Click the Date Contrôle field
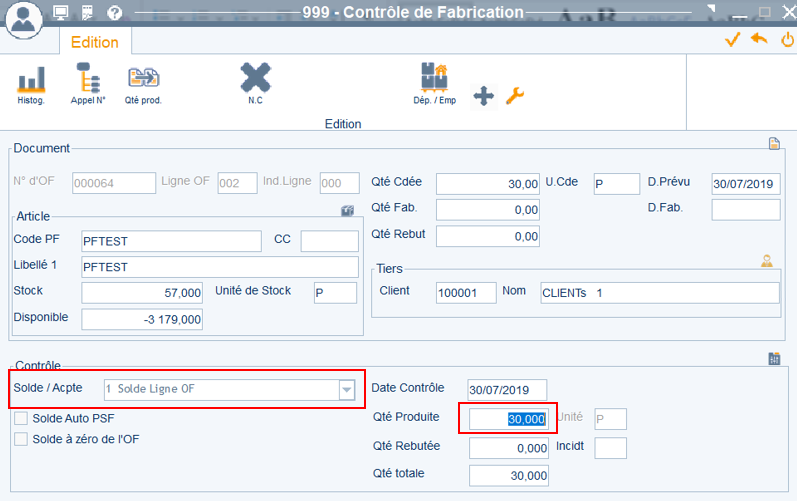797x501 pixels. click(507, 390)
